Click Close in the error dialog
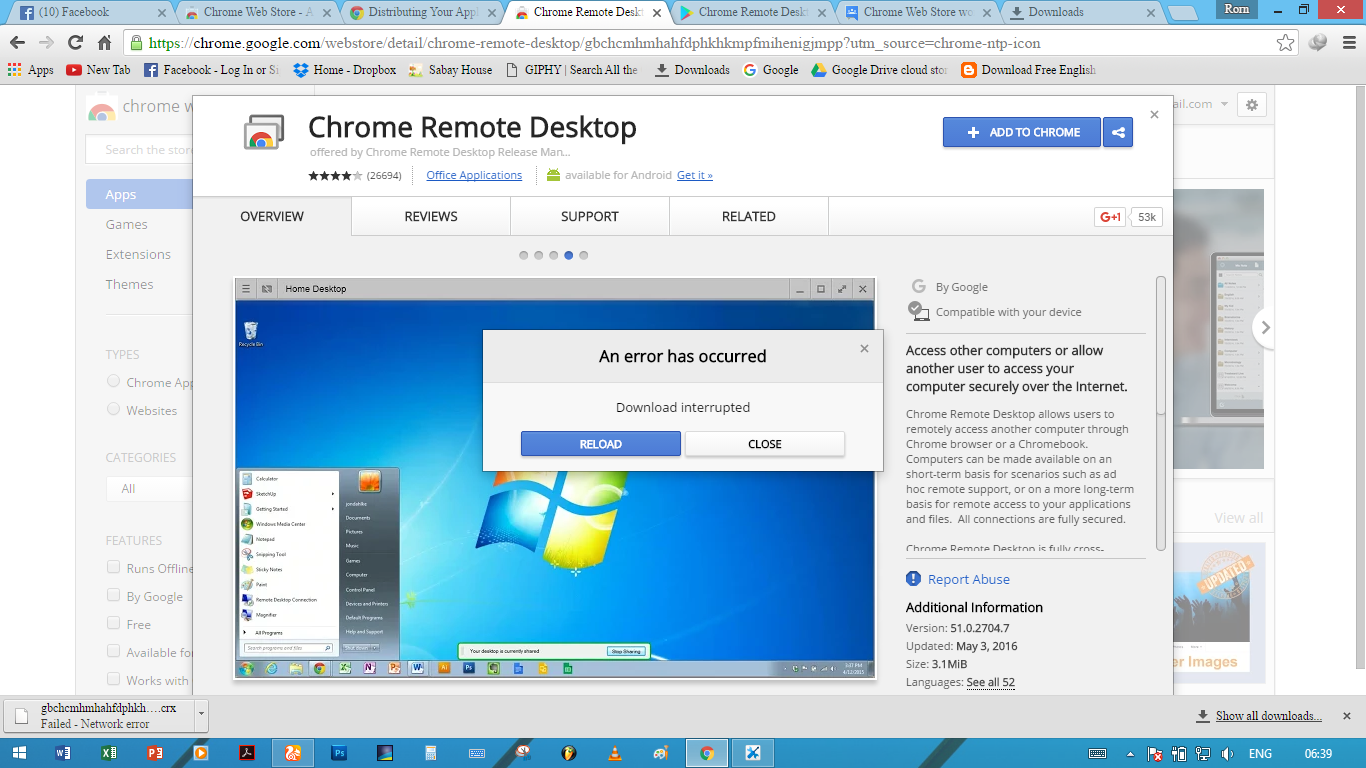 pyautogui.click(x=765, y=444)
